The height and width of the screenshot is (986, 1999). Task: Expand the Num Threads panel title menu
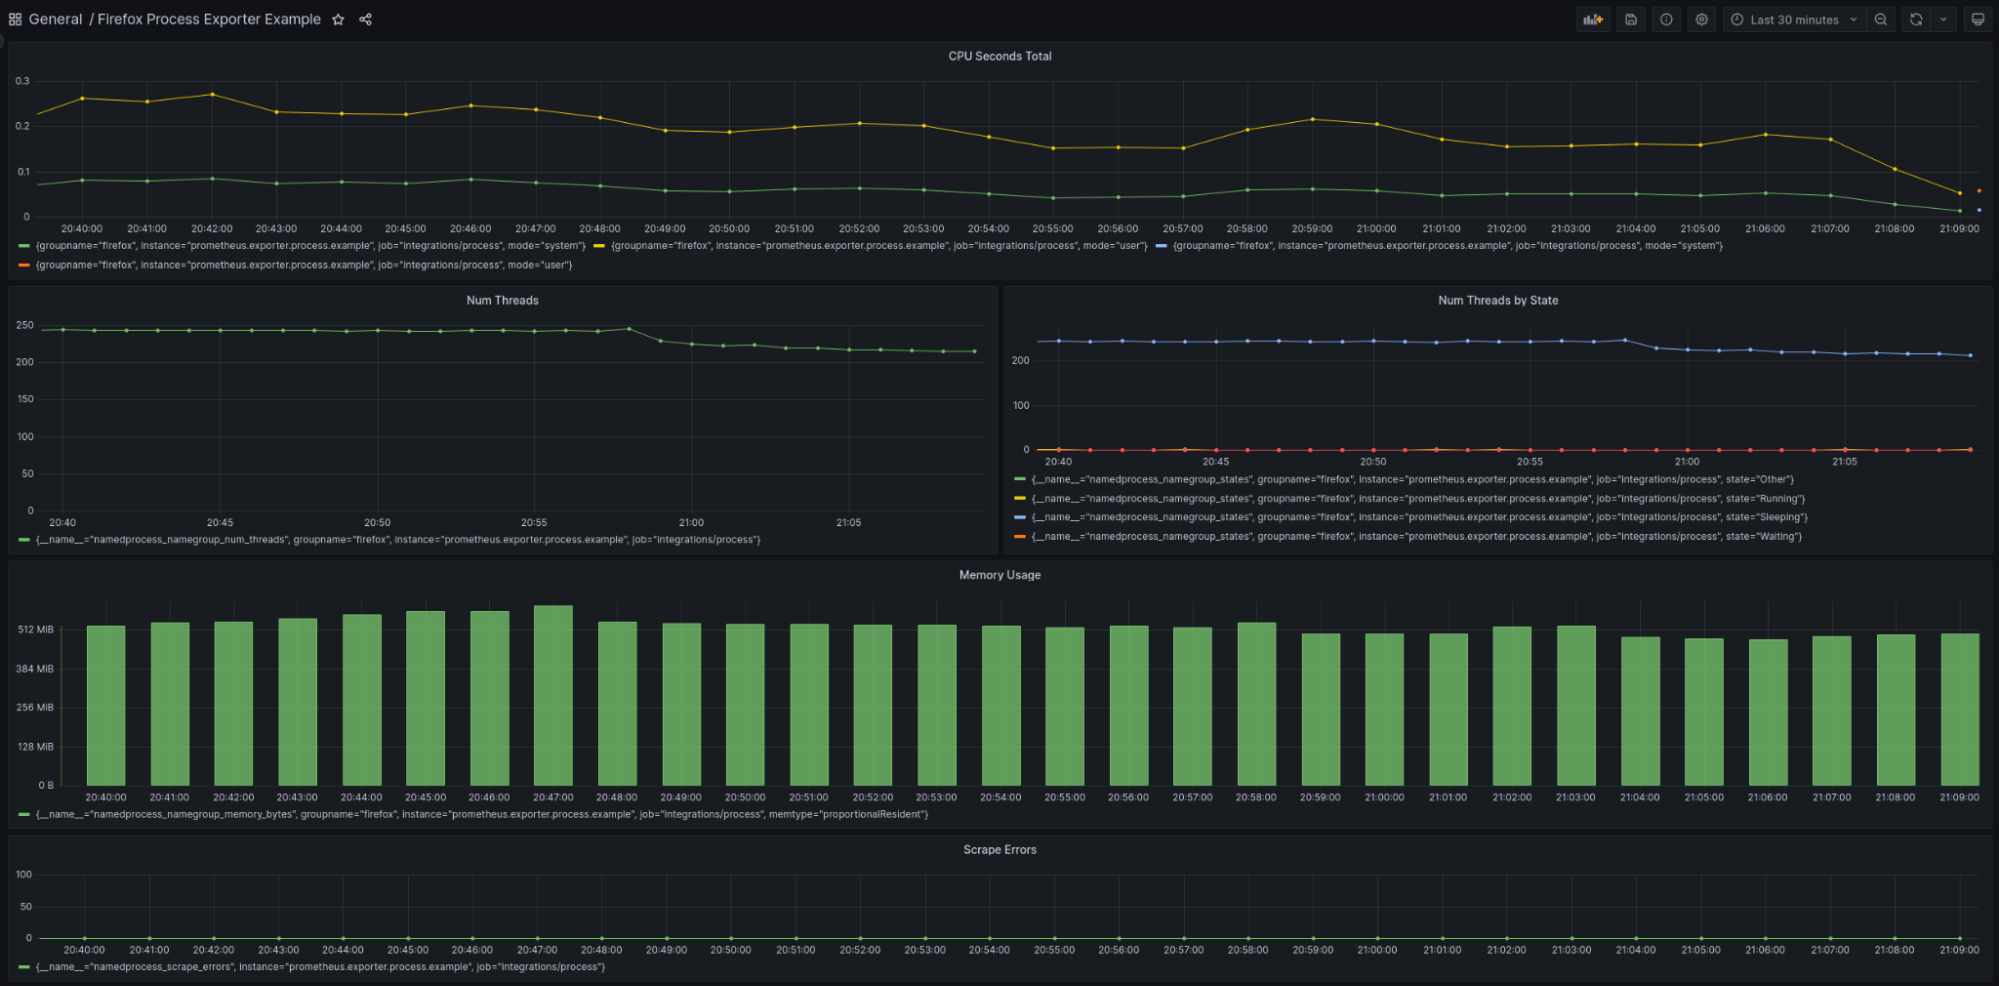[502, 300]
